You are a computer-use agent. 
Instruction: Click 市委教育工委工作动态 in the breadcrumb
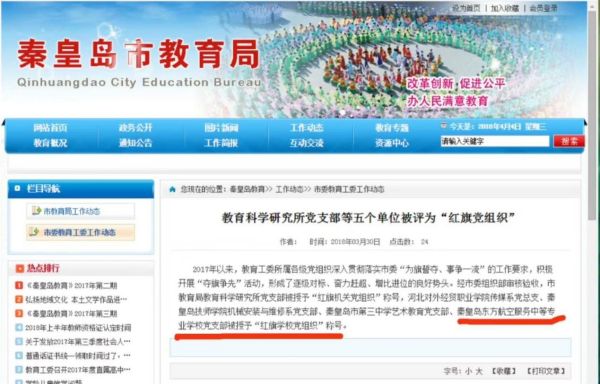pyautogui.click(x=349, y=189)
